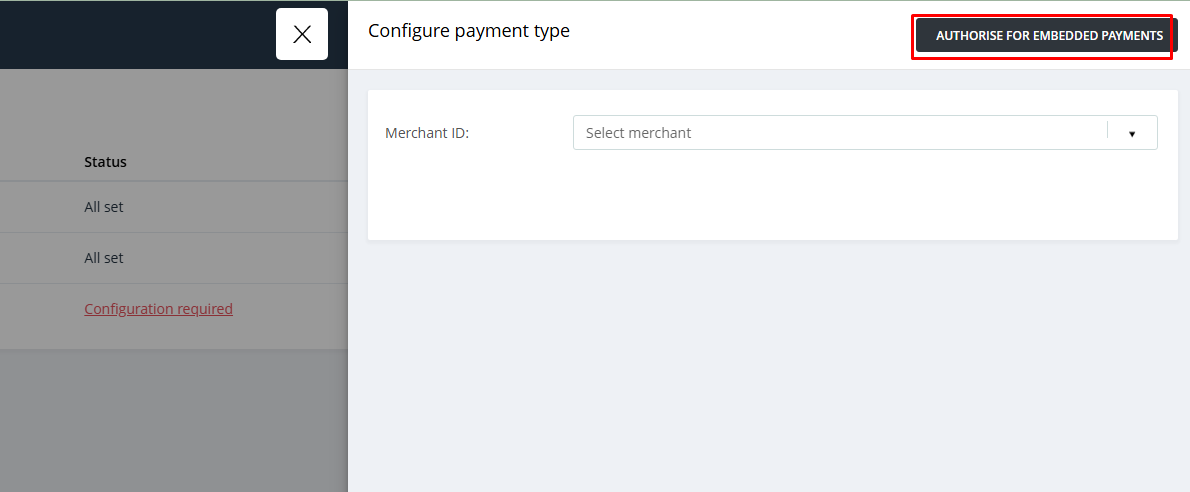Screen dimensions: 1190x492
Task: Click Authorise for Embedded Payments button
Action: pyautogui.click(x=1049, y=36)
